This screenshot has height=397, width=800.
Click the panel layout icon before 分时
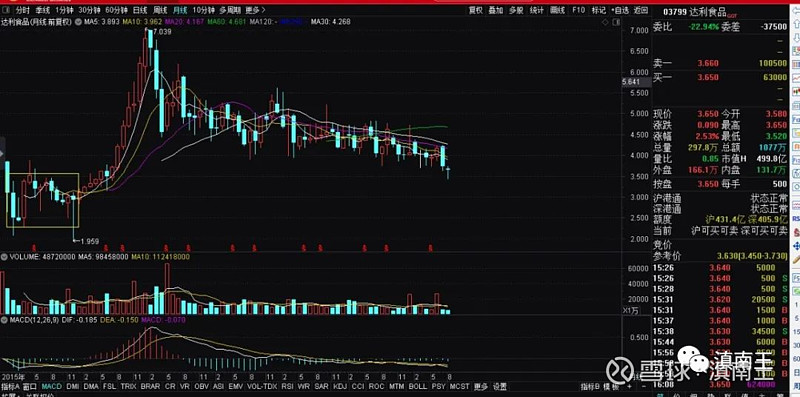pos(5,10)
